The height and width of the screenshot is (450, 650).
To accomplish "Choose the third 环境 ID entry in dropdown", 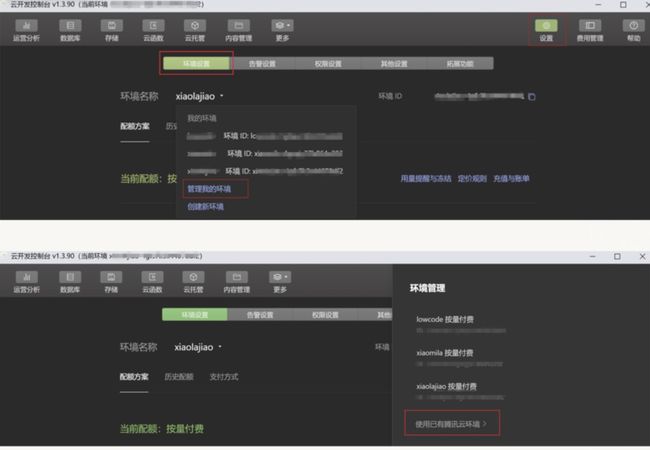I will [264, 171].
